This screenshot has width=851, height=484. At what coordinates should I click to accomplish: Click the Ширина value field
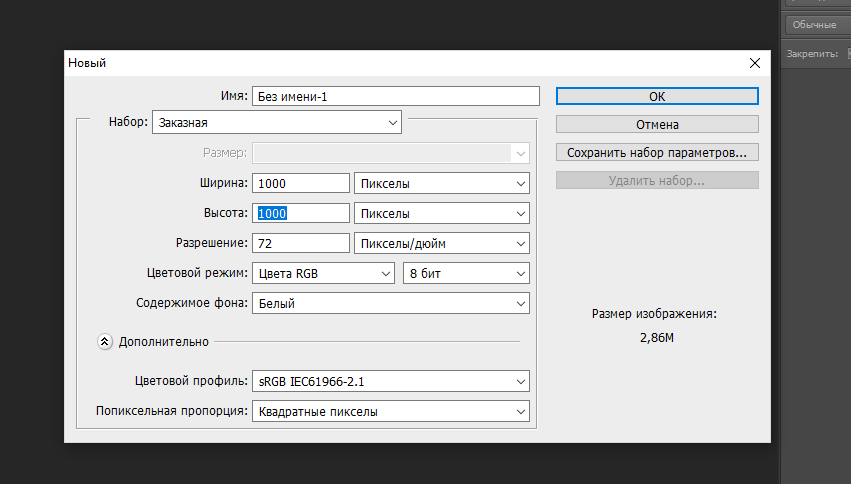[x=301, y=183]
